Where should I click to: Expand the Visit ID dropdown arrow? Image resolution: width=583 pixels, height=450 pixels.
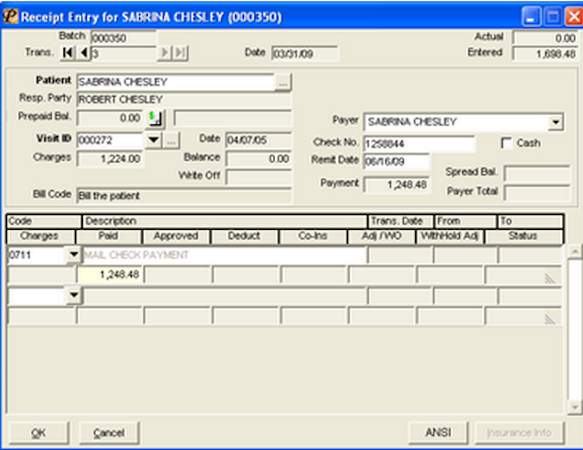(153, 141)
